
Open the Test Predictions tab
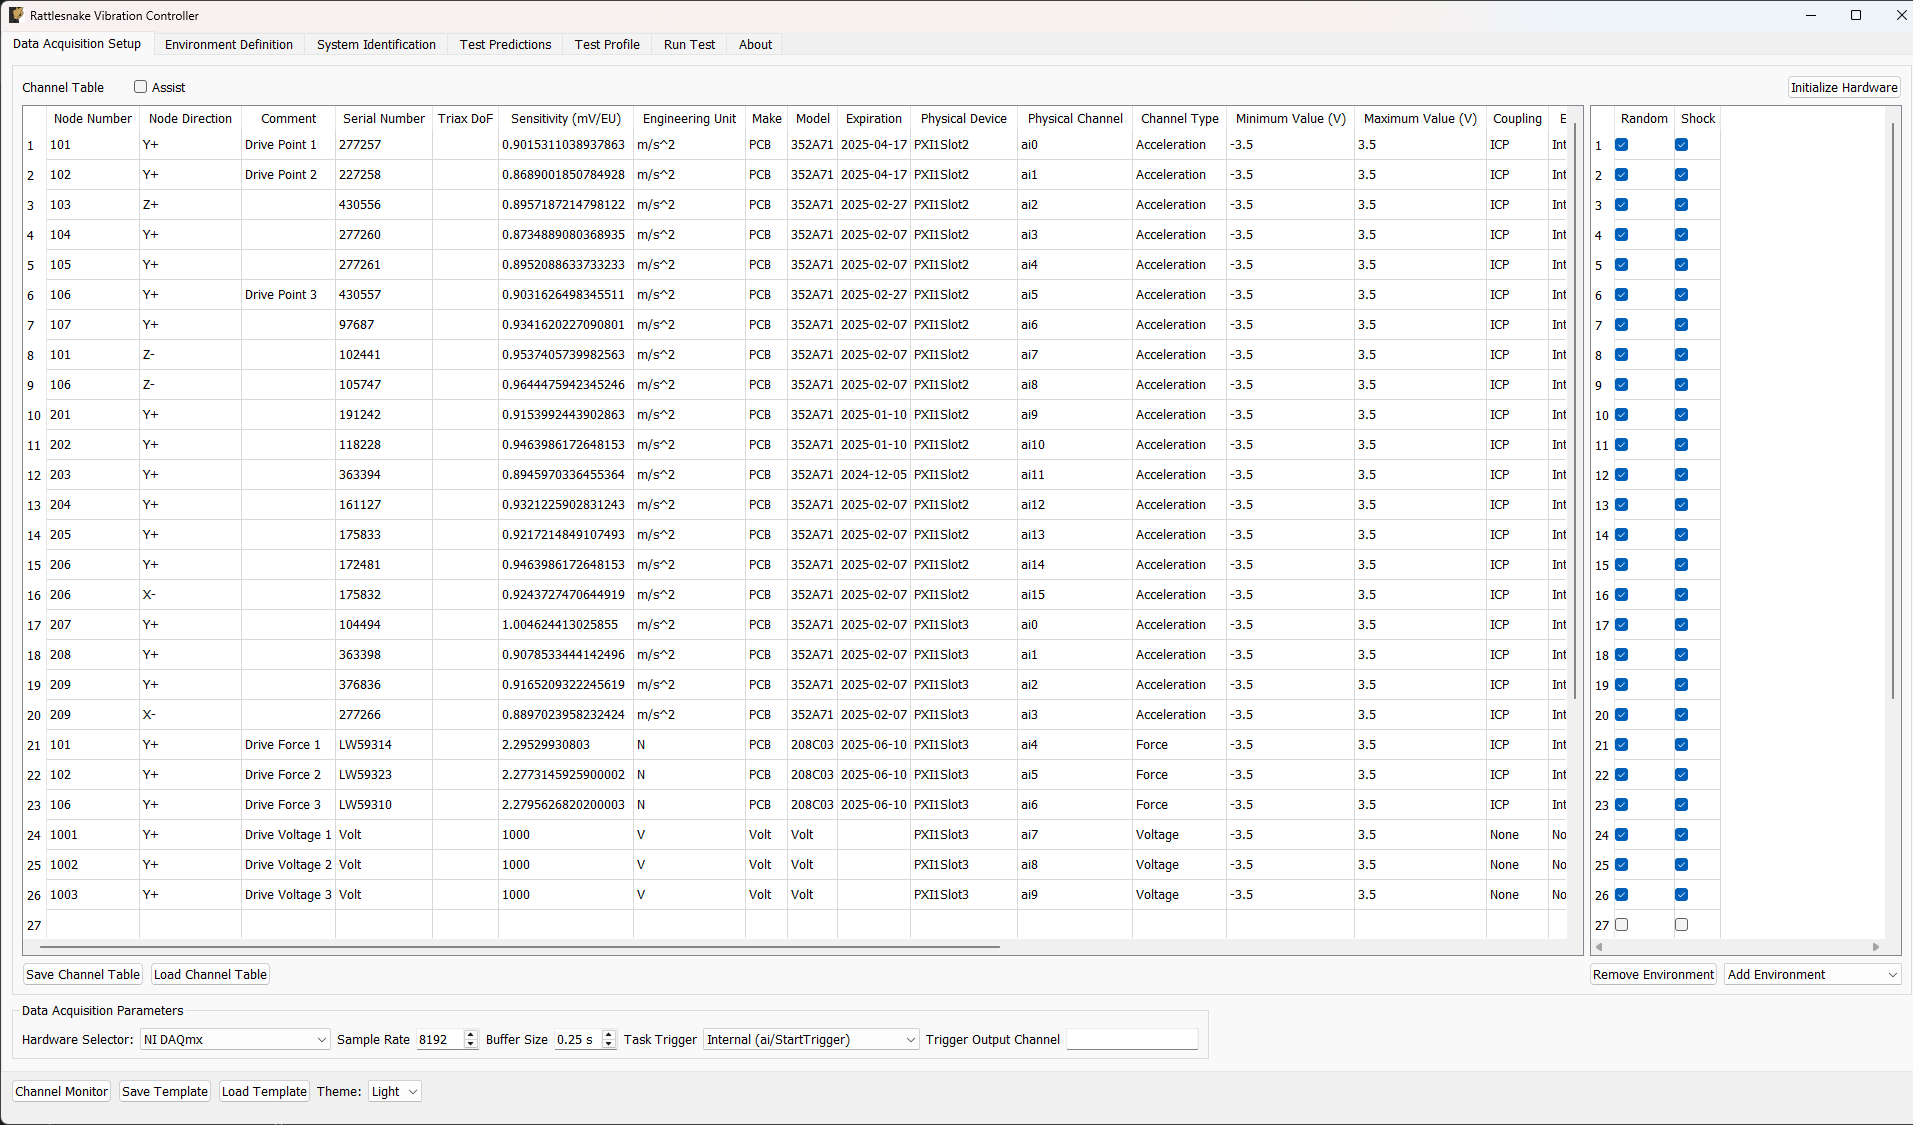pyautogui.click(x=505, y=44)
